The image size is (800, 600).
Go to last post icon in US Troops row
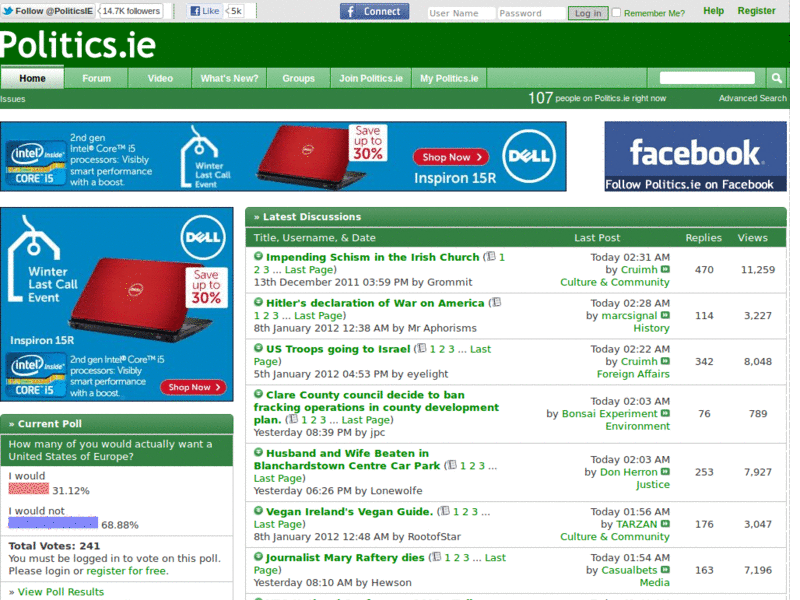[665, 361]
